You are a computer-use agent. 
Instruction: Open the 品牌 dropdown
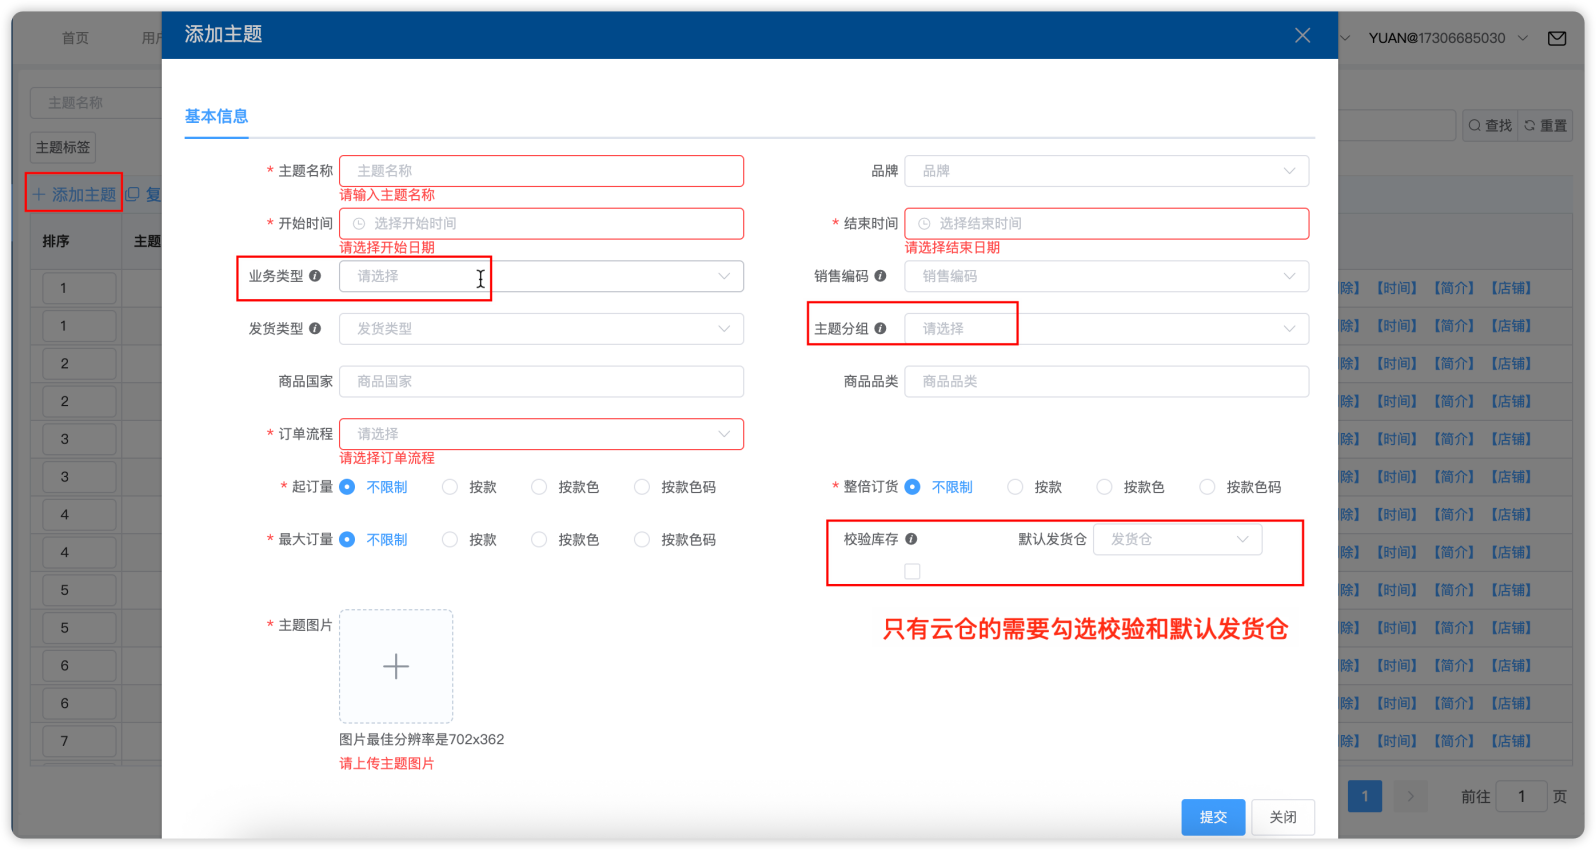1106,171
